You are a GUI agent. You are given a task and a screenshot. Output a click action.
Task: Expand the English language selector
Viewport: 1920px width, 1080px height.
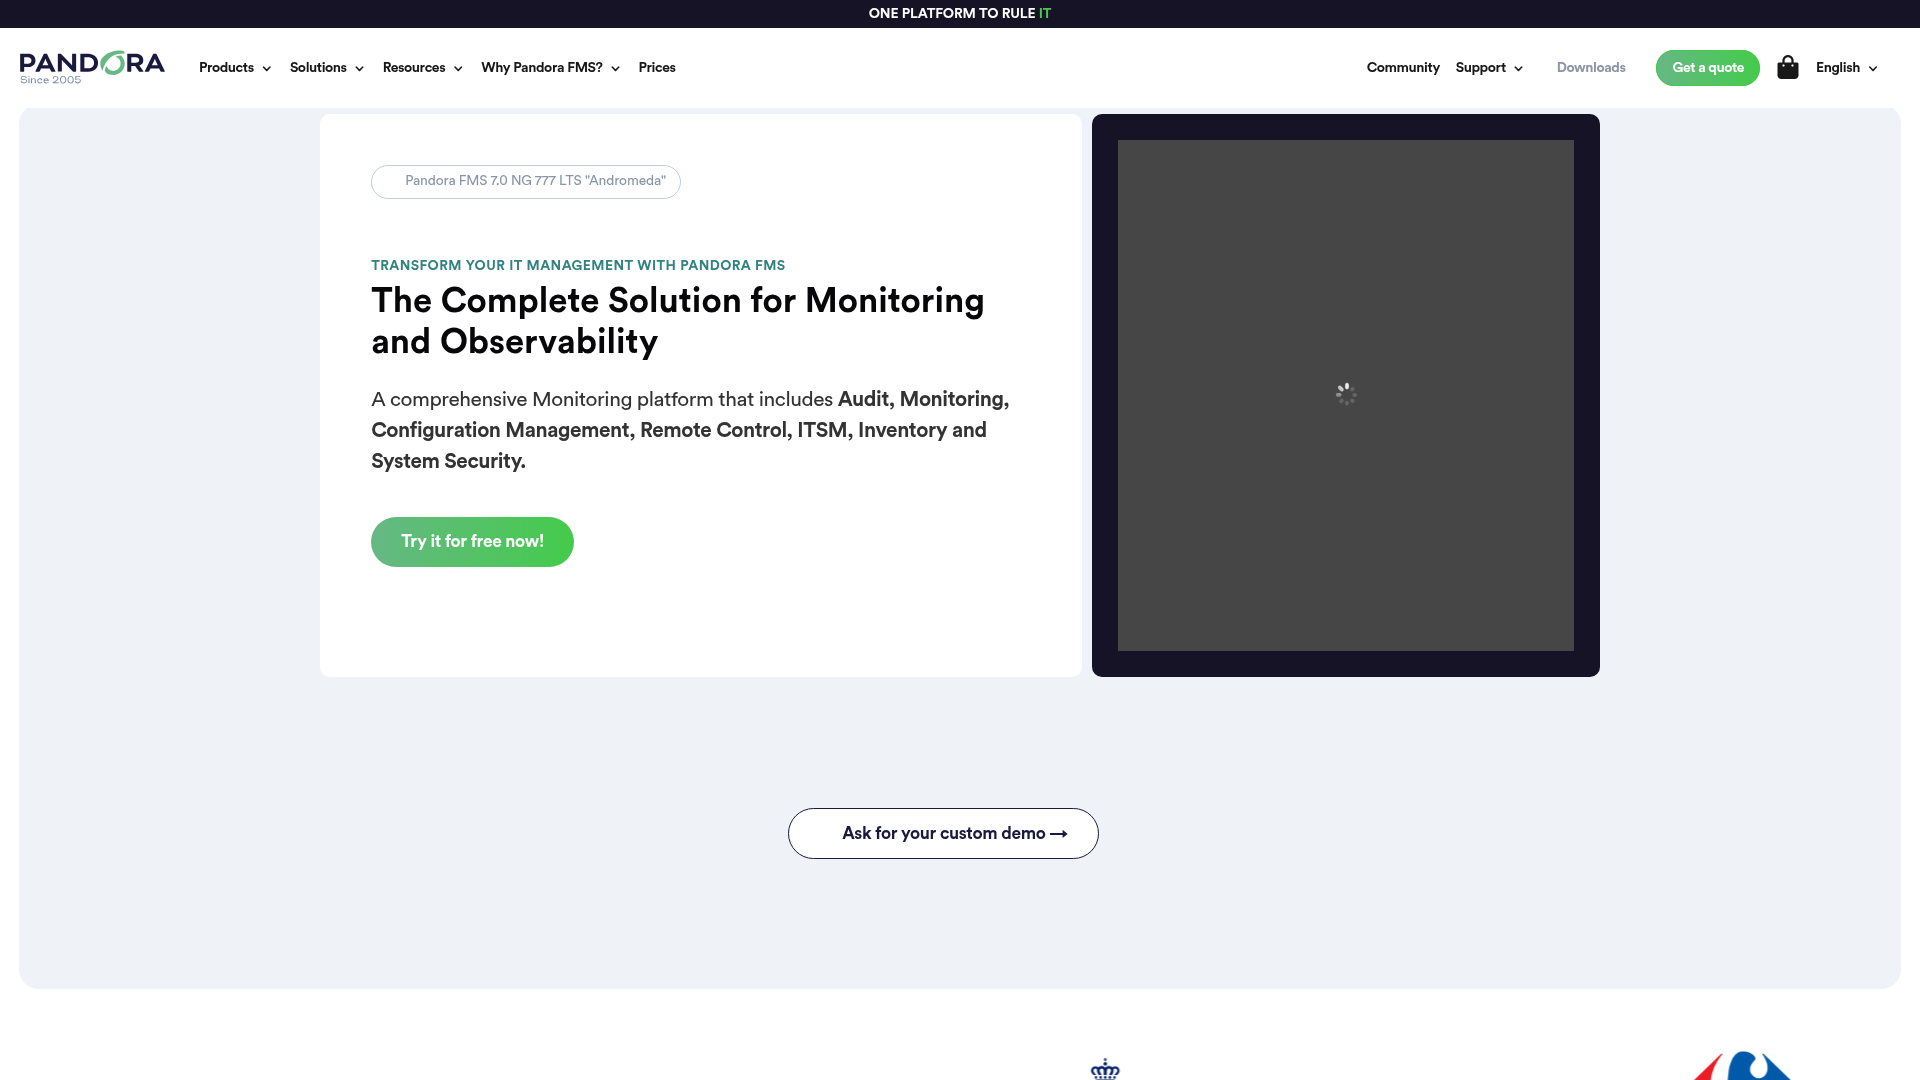tap(1845, 67)
